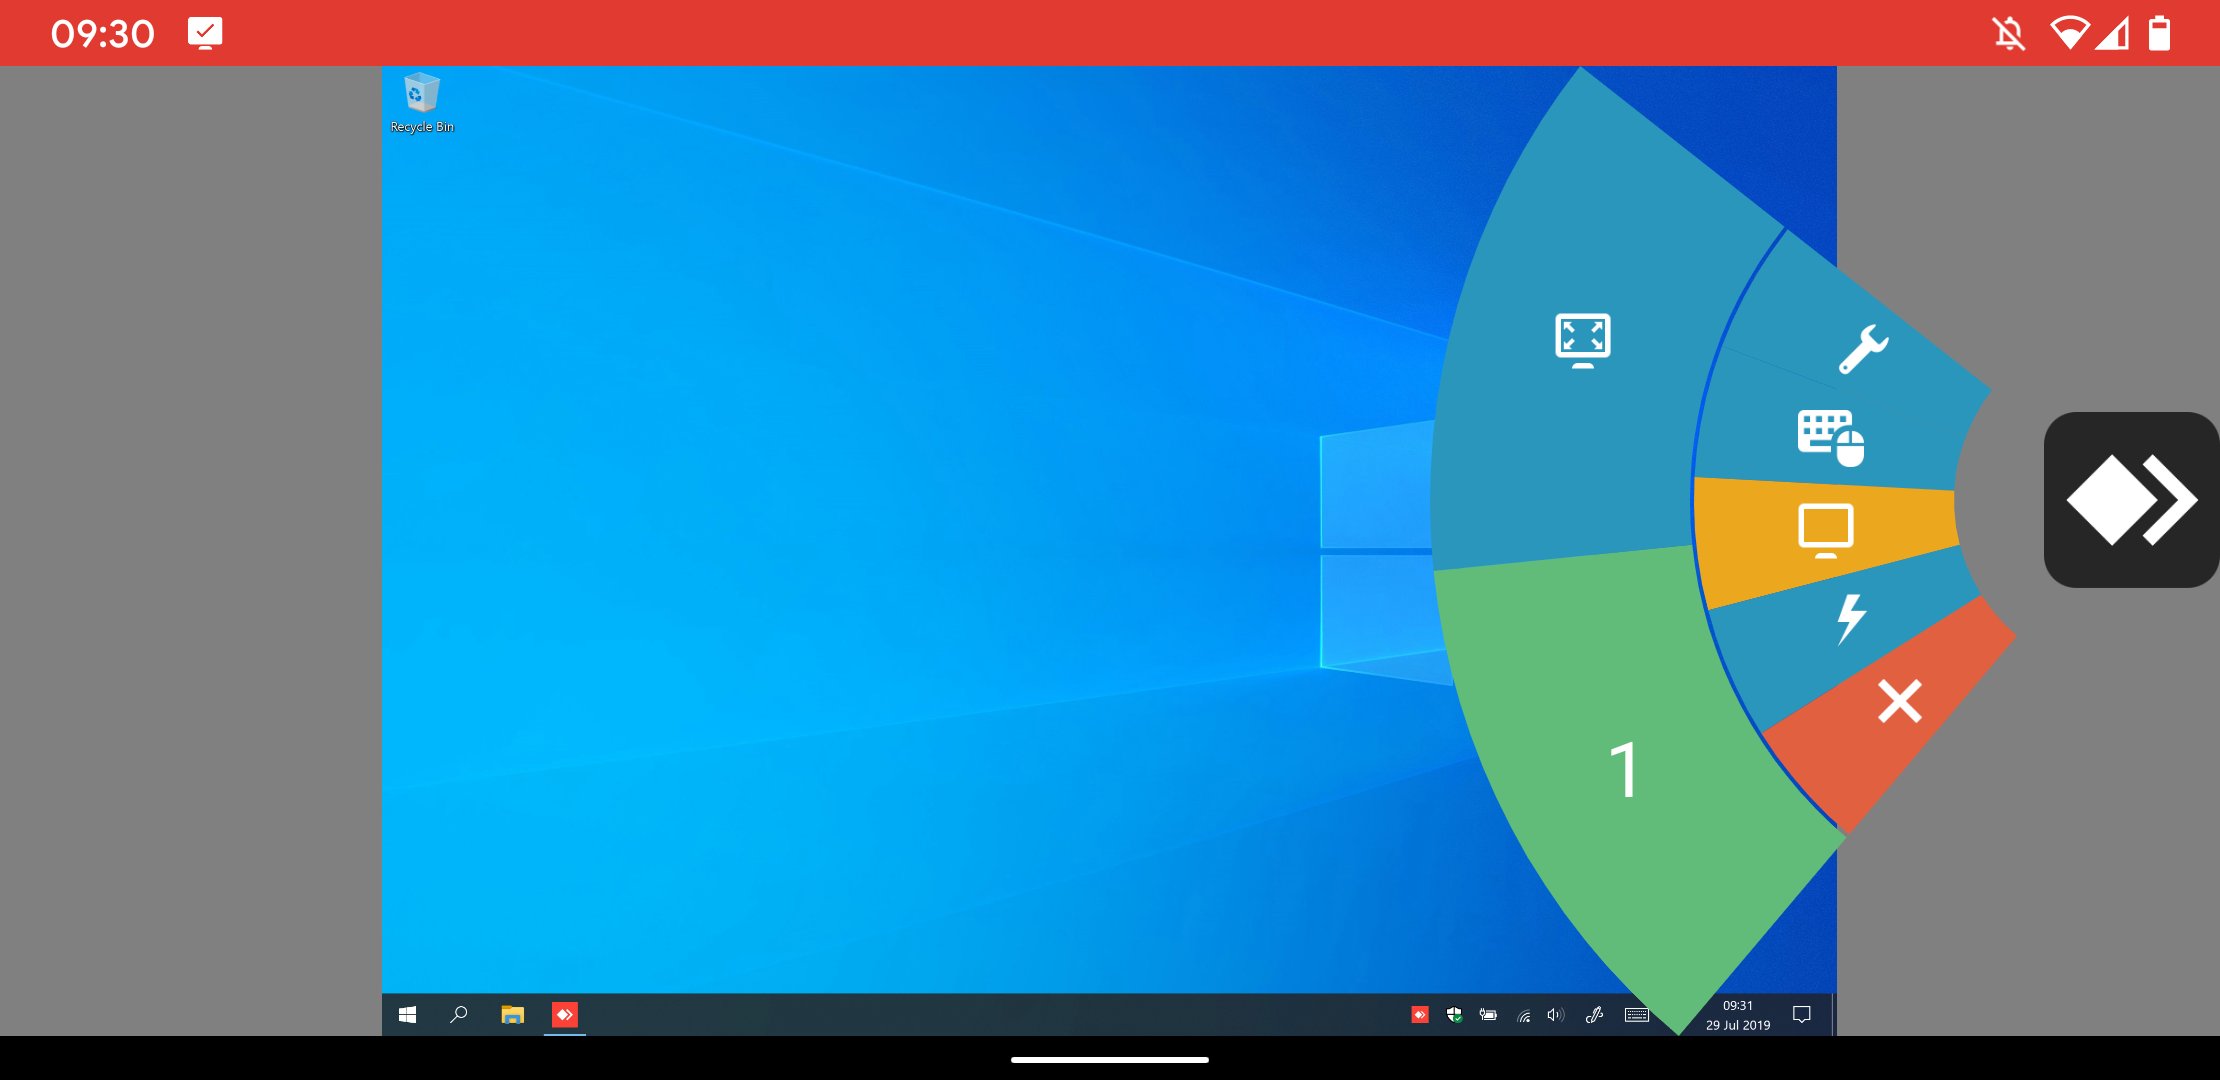This screenshot has height=1080, width=2220.
Task: Expand the Action Center notifications panel
Action: click(1802, 1015)
